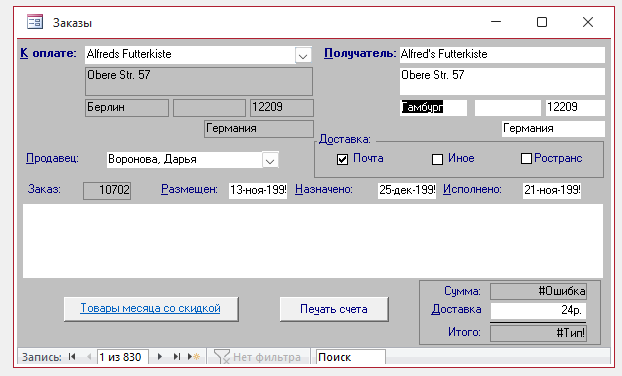Click the empty order details subform area

click(313, 241)
